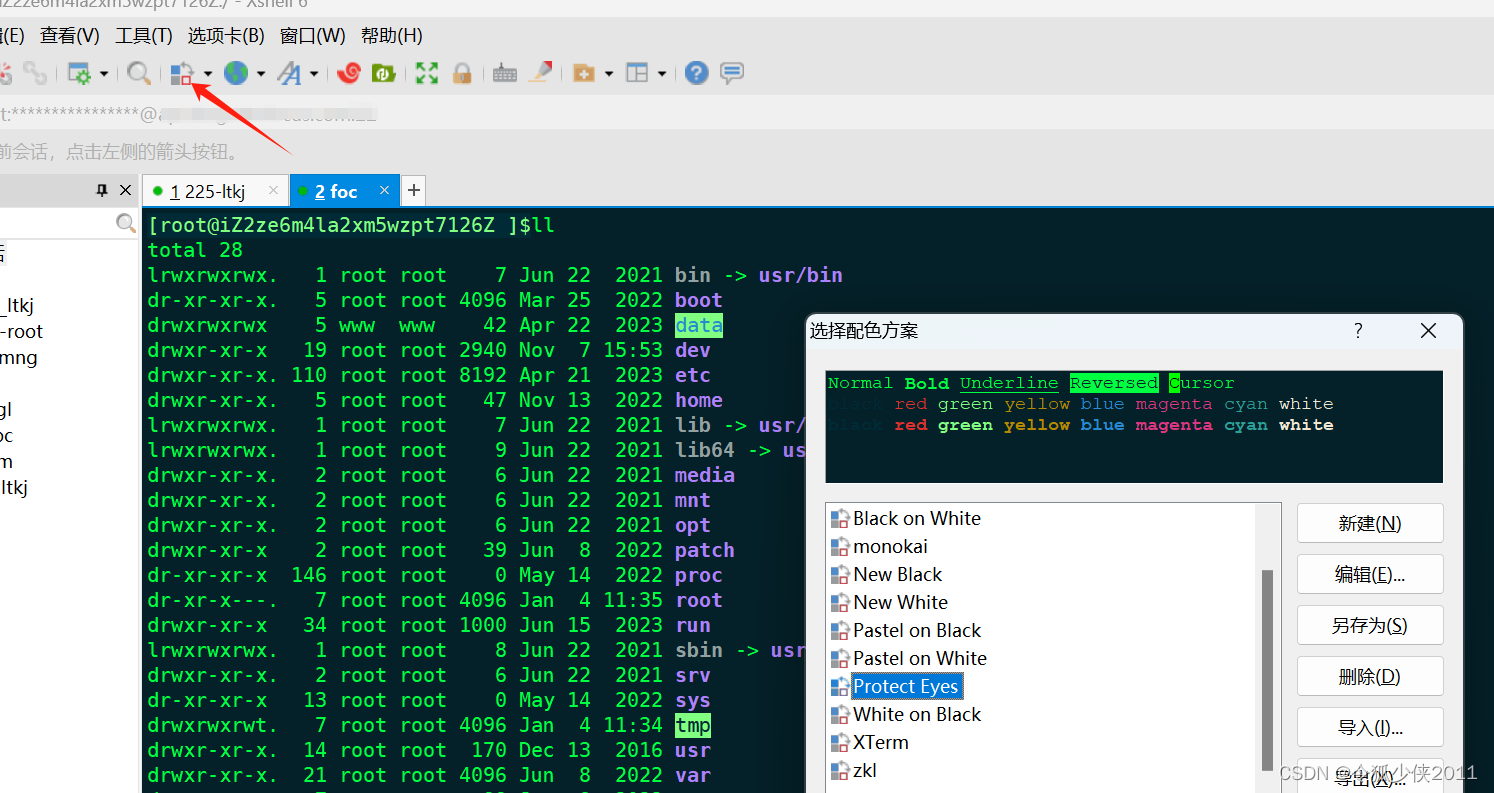Open the font icon dropdown arrow

click(x=314, y=73)
